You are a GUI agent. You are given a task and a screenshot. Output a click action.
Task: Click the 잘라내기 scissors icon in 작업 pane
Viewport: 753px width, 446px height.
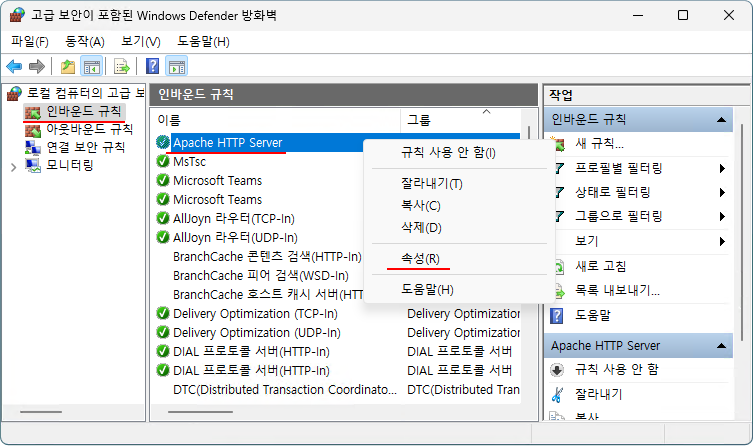(x=557, y=395)
